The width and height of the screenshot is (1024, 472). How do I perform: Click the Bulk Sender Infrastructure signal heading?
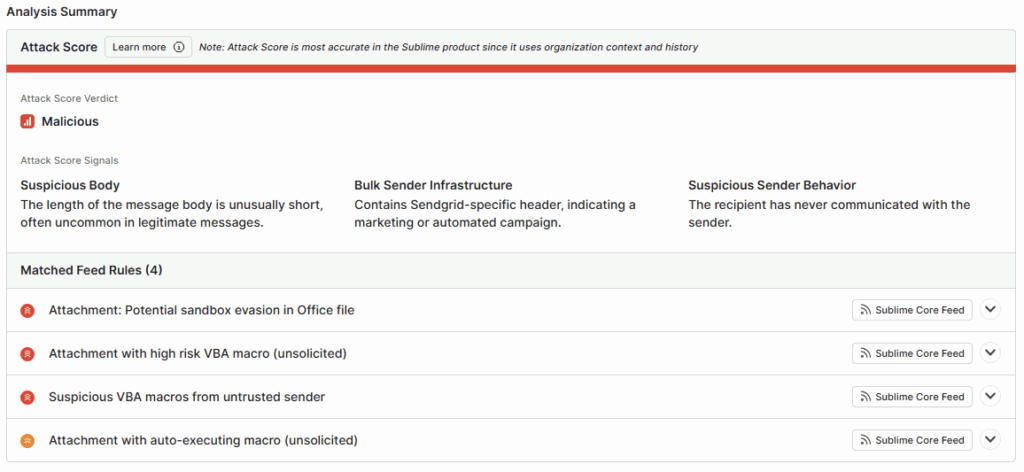click(433, 185)
